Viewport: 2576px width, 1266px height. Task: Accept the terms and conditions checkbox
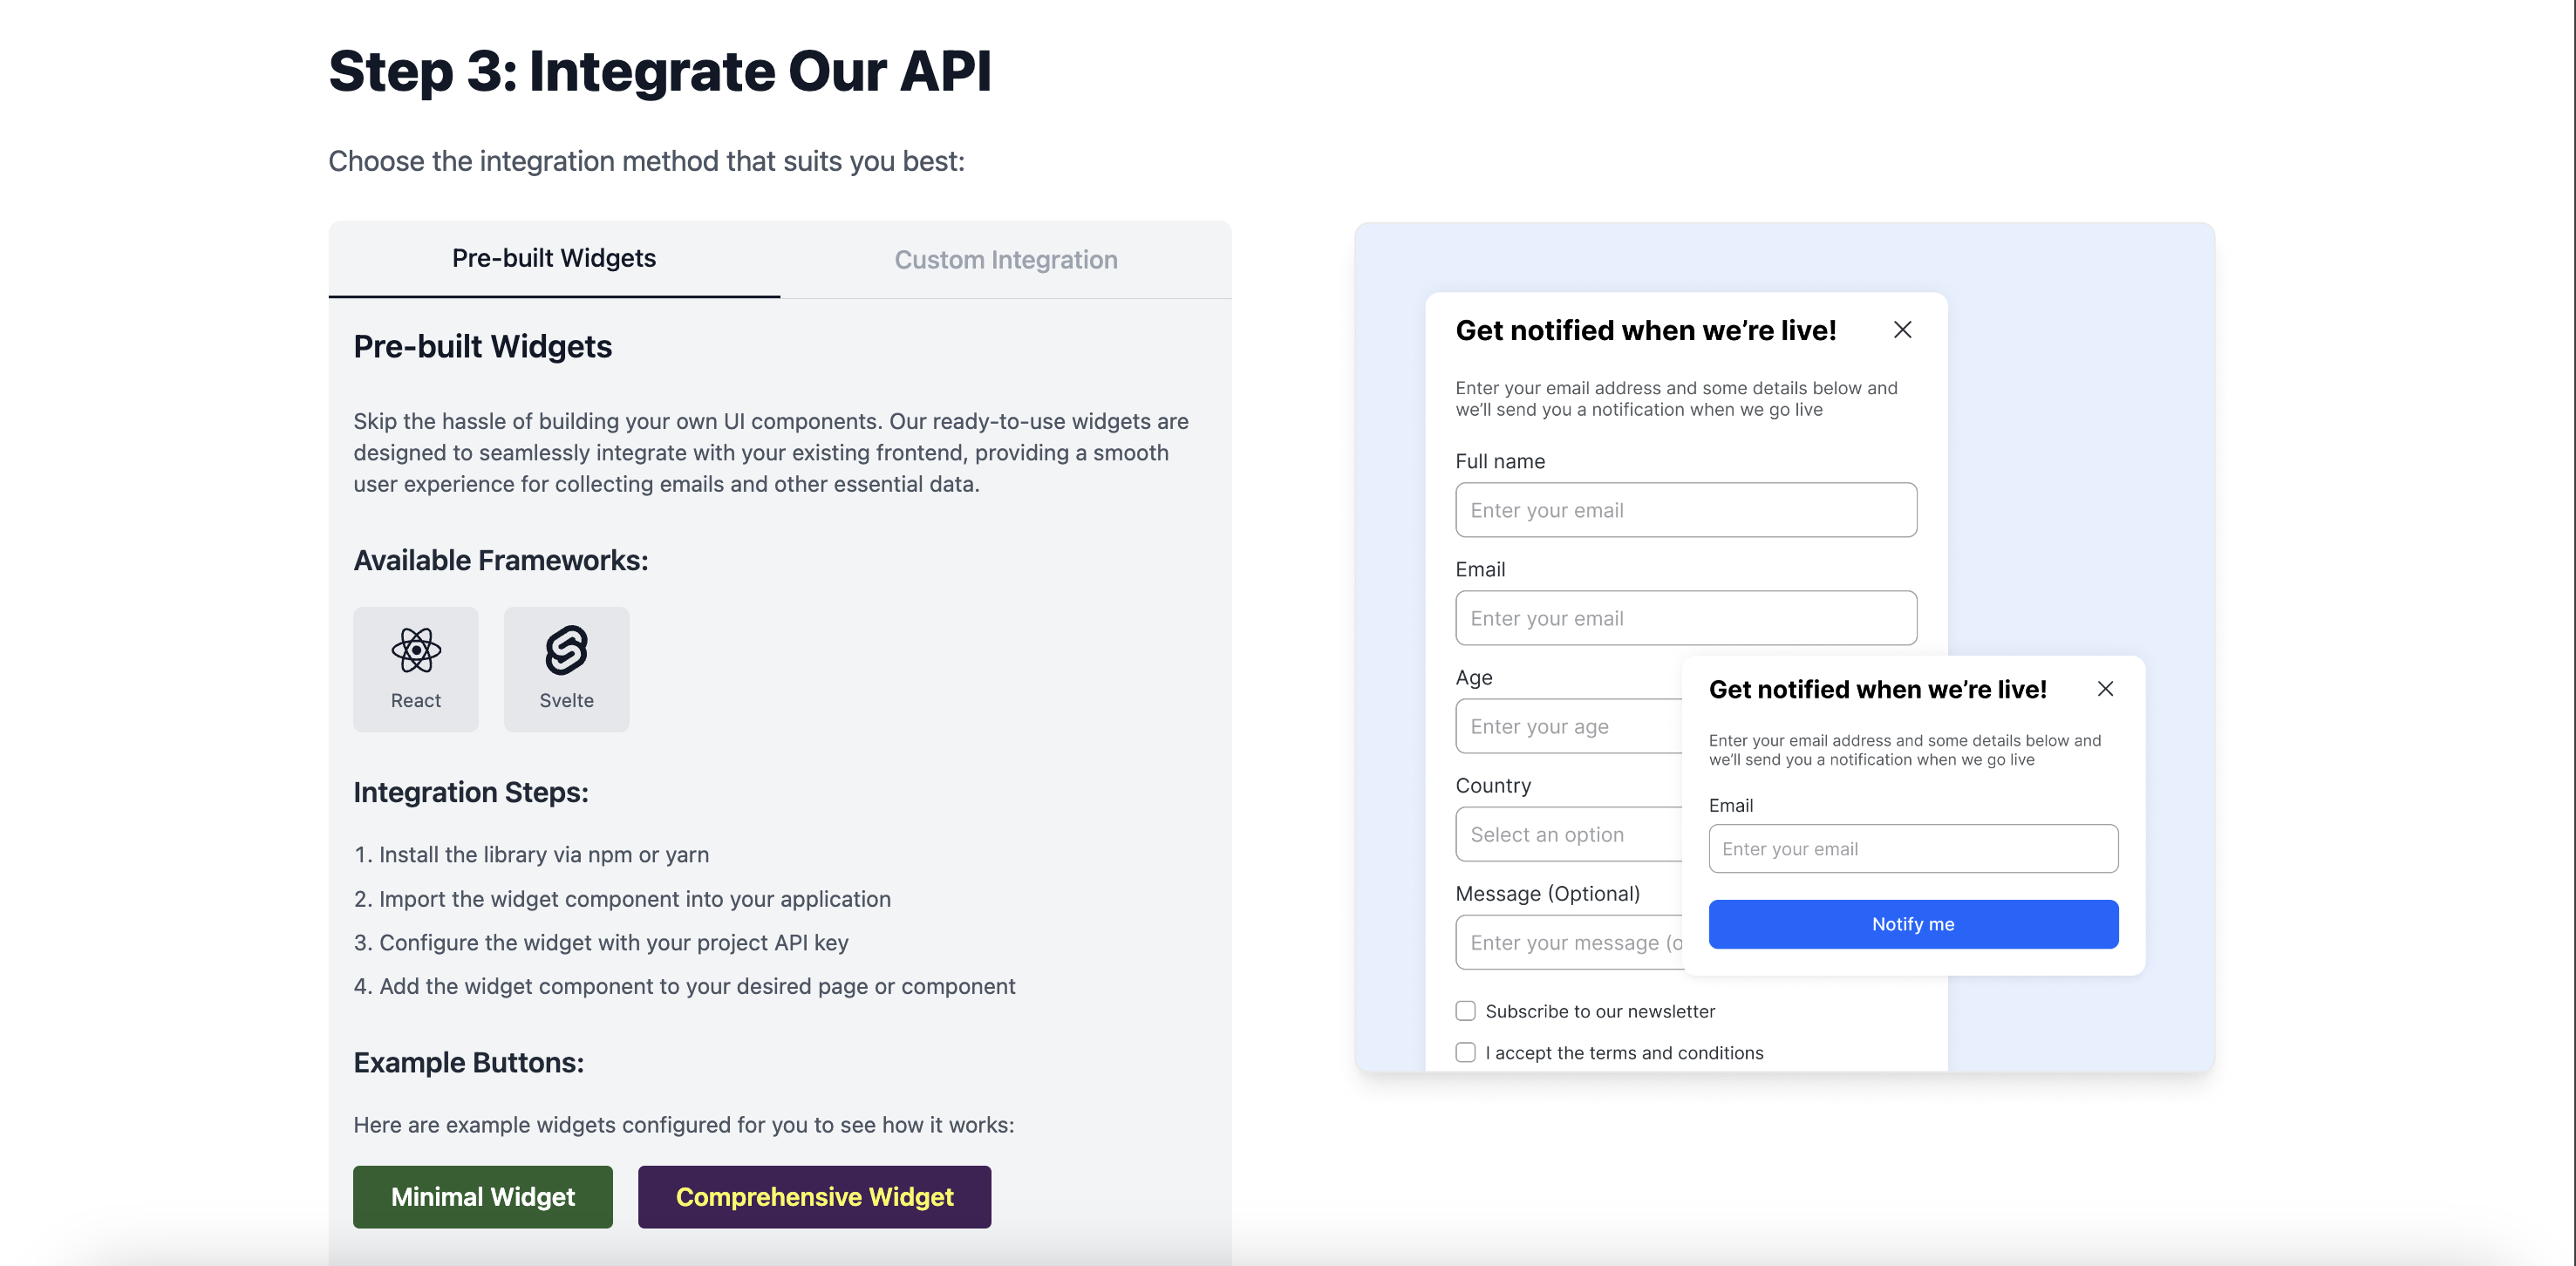point(1465,1052)
